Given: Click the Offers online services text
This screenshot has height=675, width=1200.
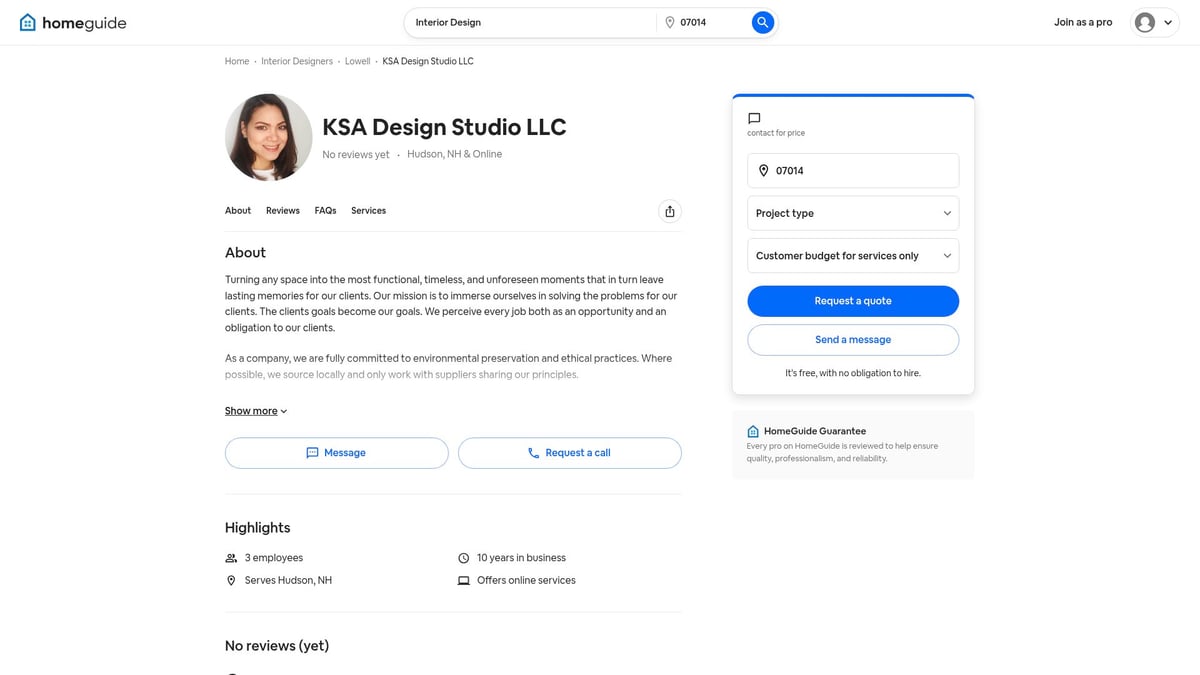Looking at the screenshot, I should [526, 580].
